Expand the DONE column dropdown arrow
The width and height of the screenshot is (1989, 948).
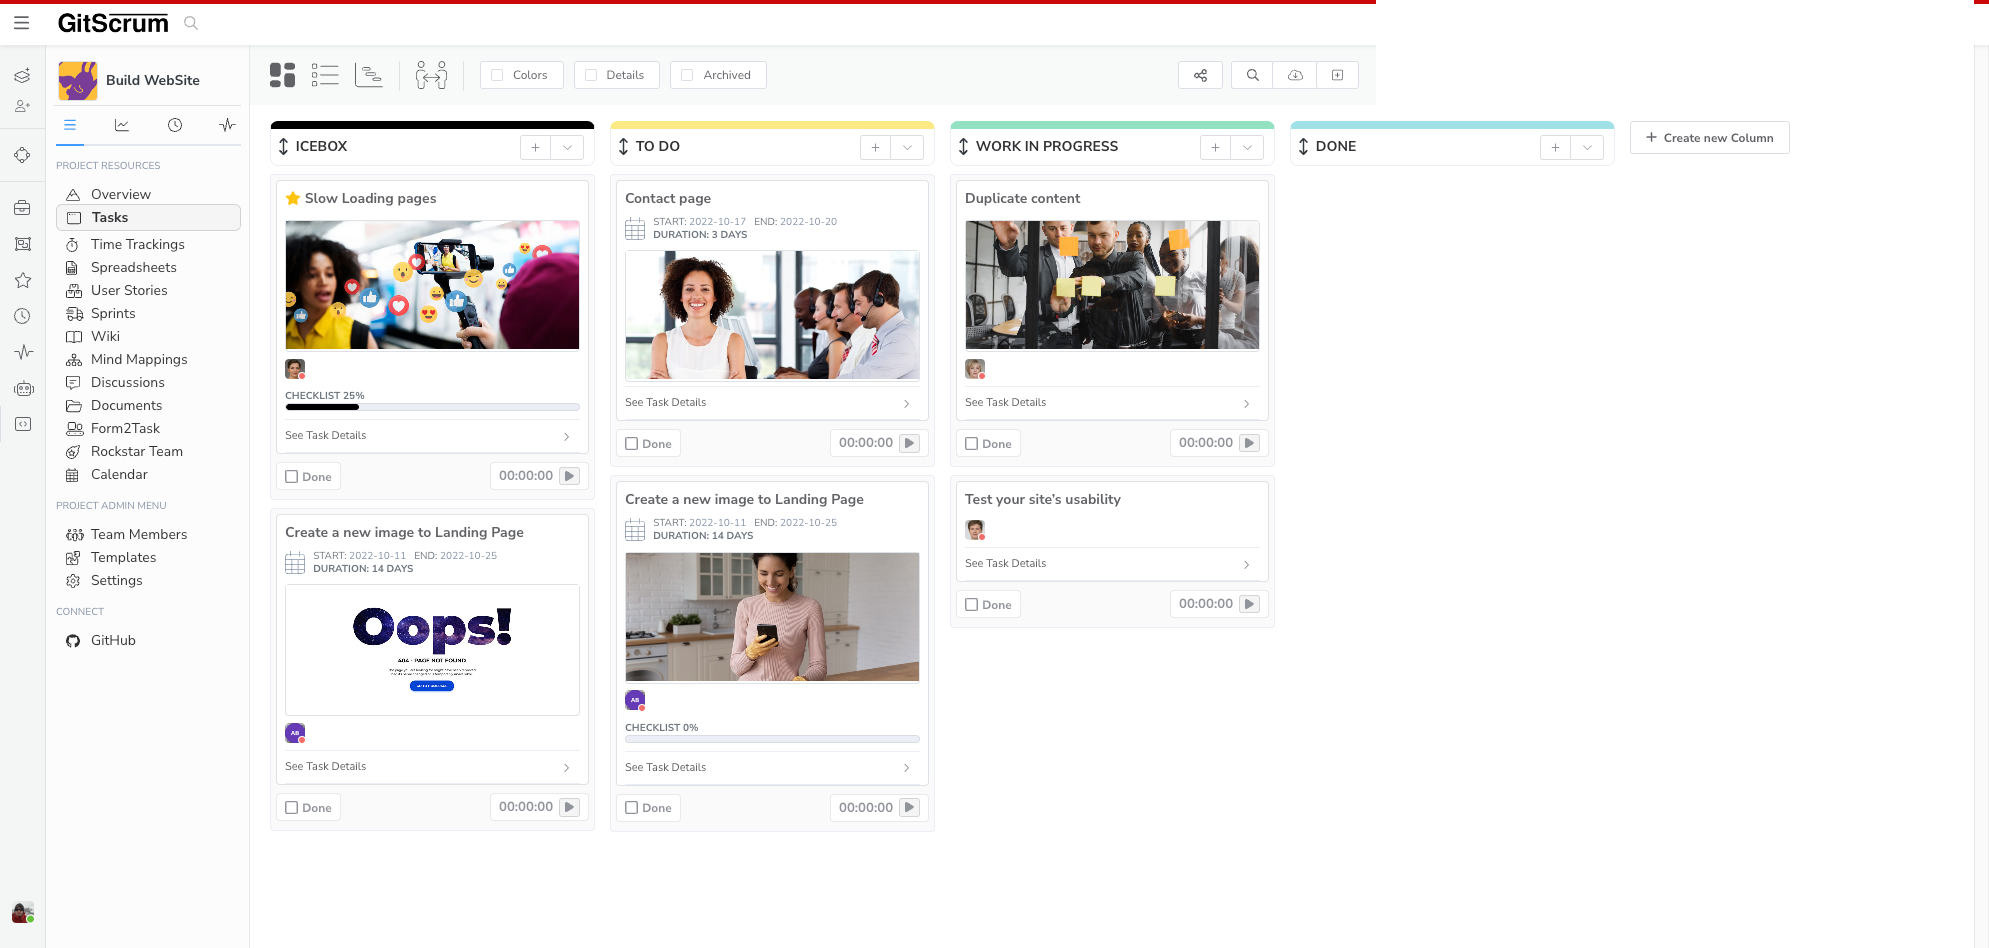click(1587, 146)
